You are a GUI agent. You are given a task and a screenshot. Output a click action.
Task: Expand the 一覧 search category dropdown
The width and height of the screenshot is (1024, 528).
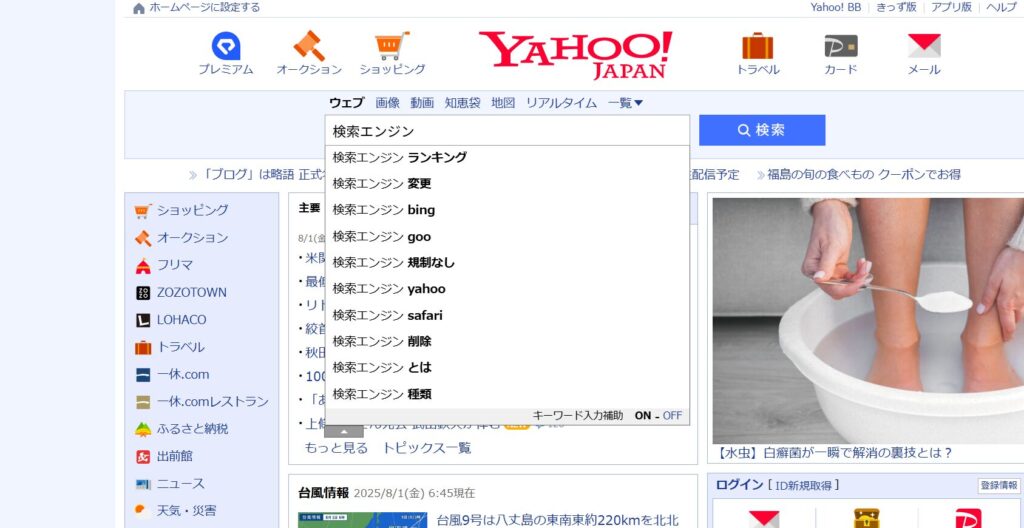[625, 103]
